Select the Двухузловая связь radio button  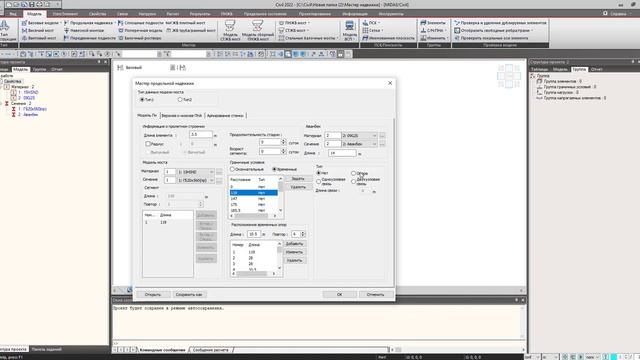pyautogui.click(x=353, y=181)
